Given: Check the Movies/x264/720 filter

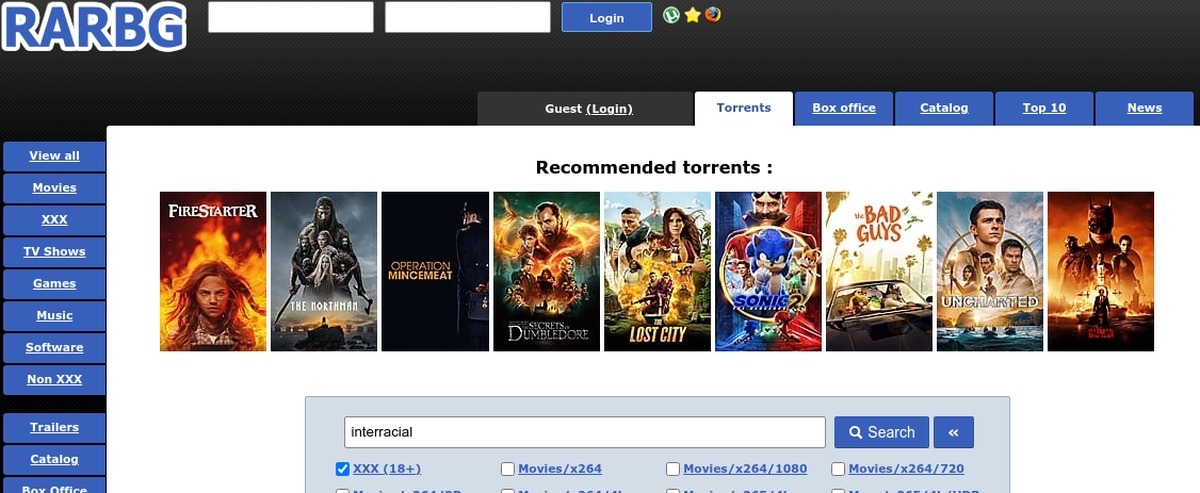Looking at the screenshot, I should click(839, 469).
